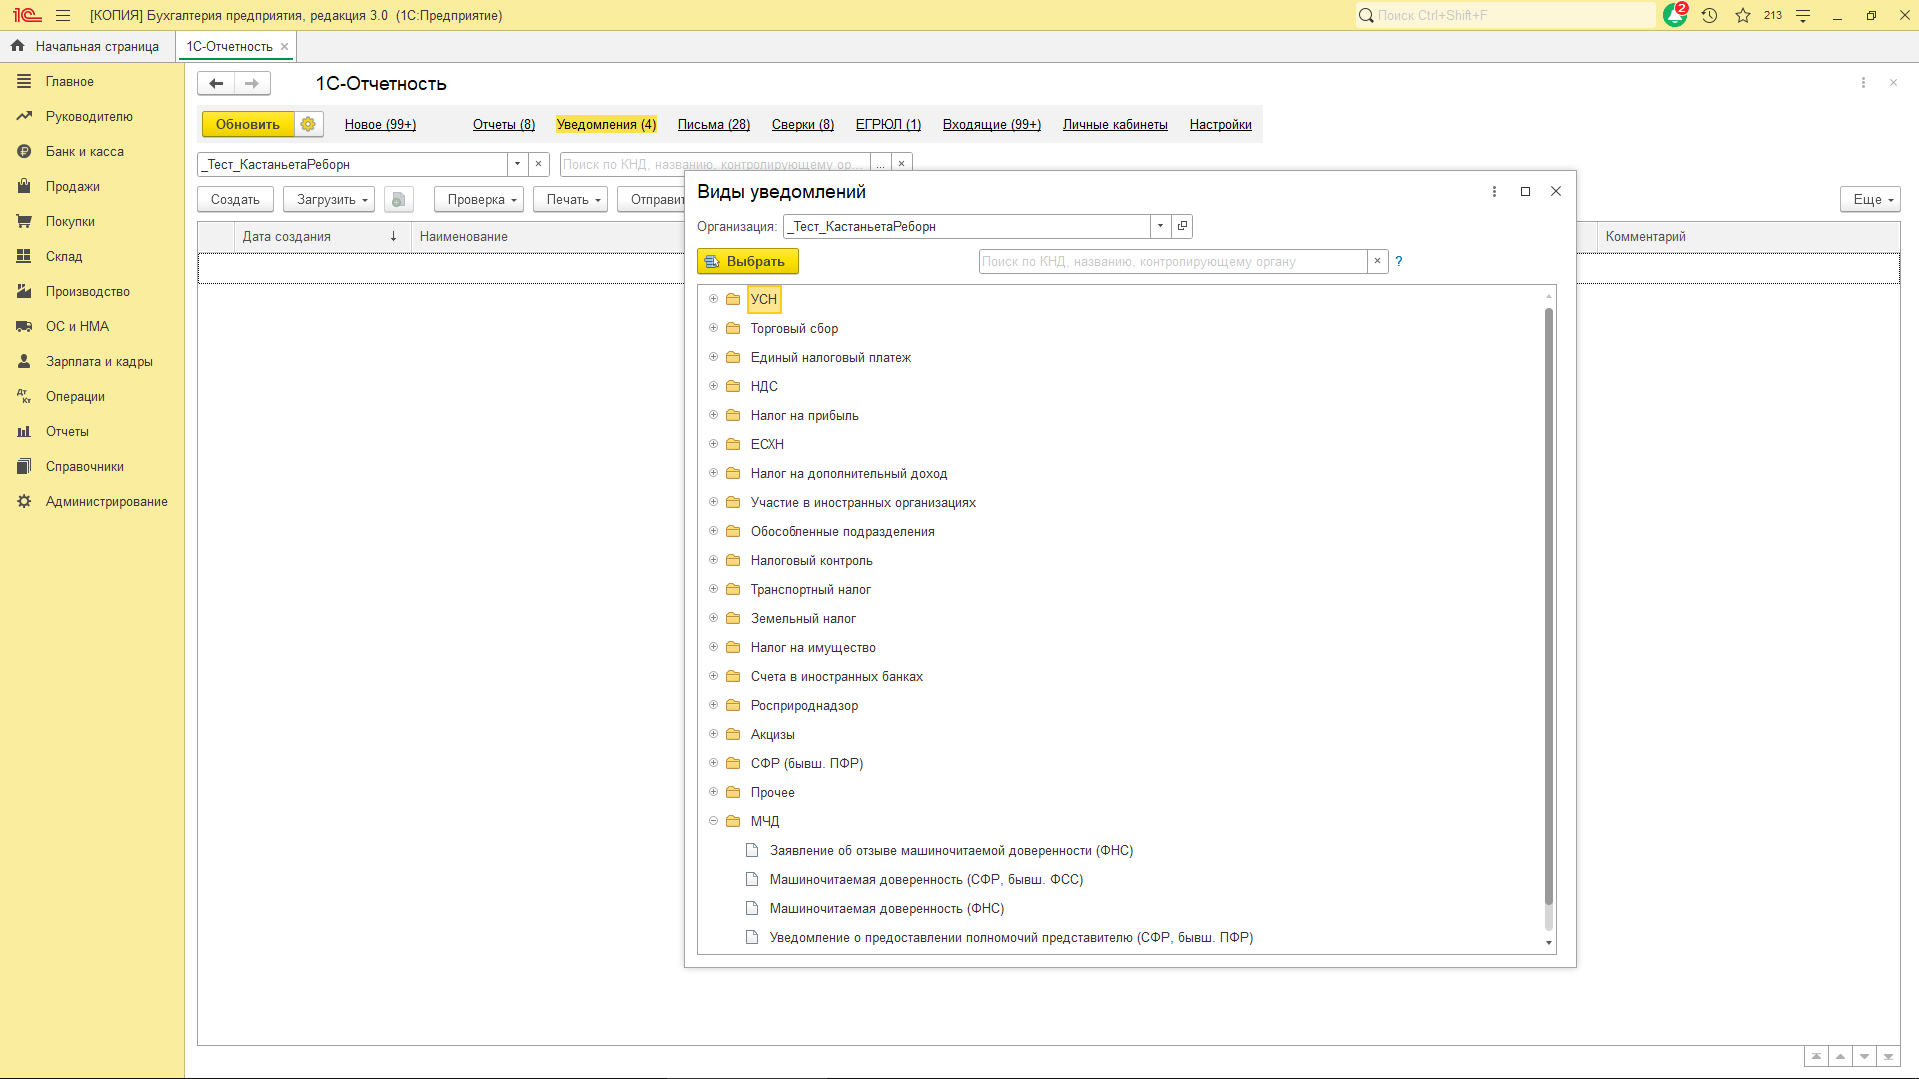Collapse the МЧД folder

tap(714, 821)
